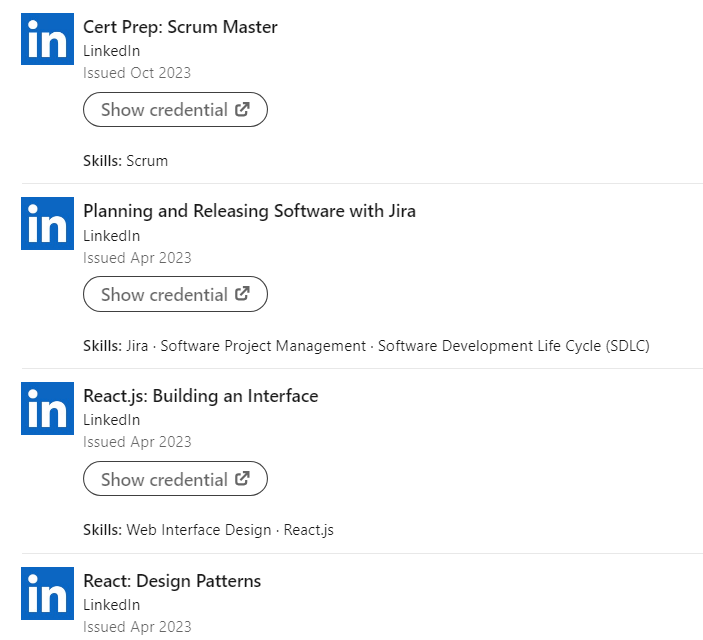Click LinkedIn logo beside Planning and Releasing Software
Image resolution: width=703 pixels, height=640 pixels.
click(47, 223)
